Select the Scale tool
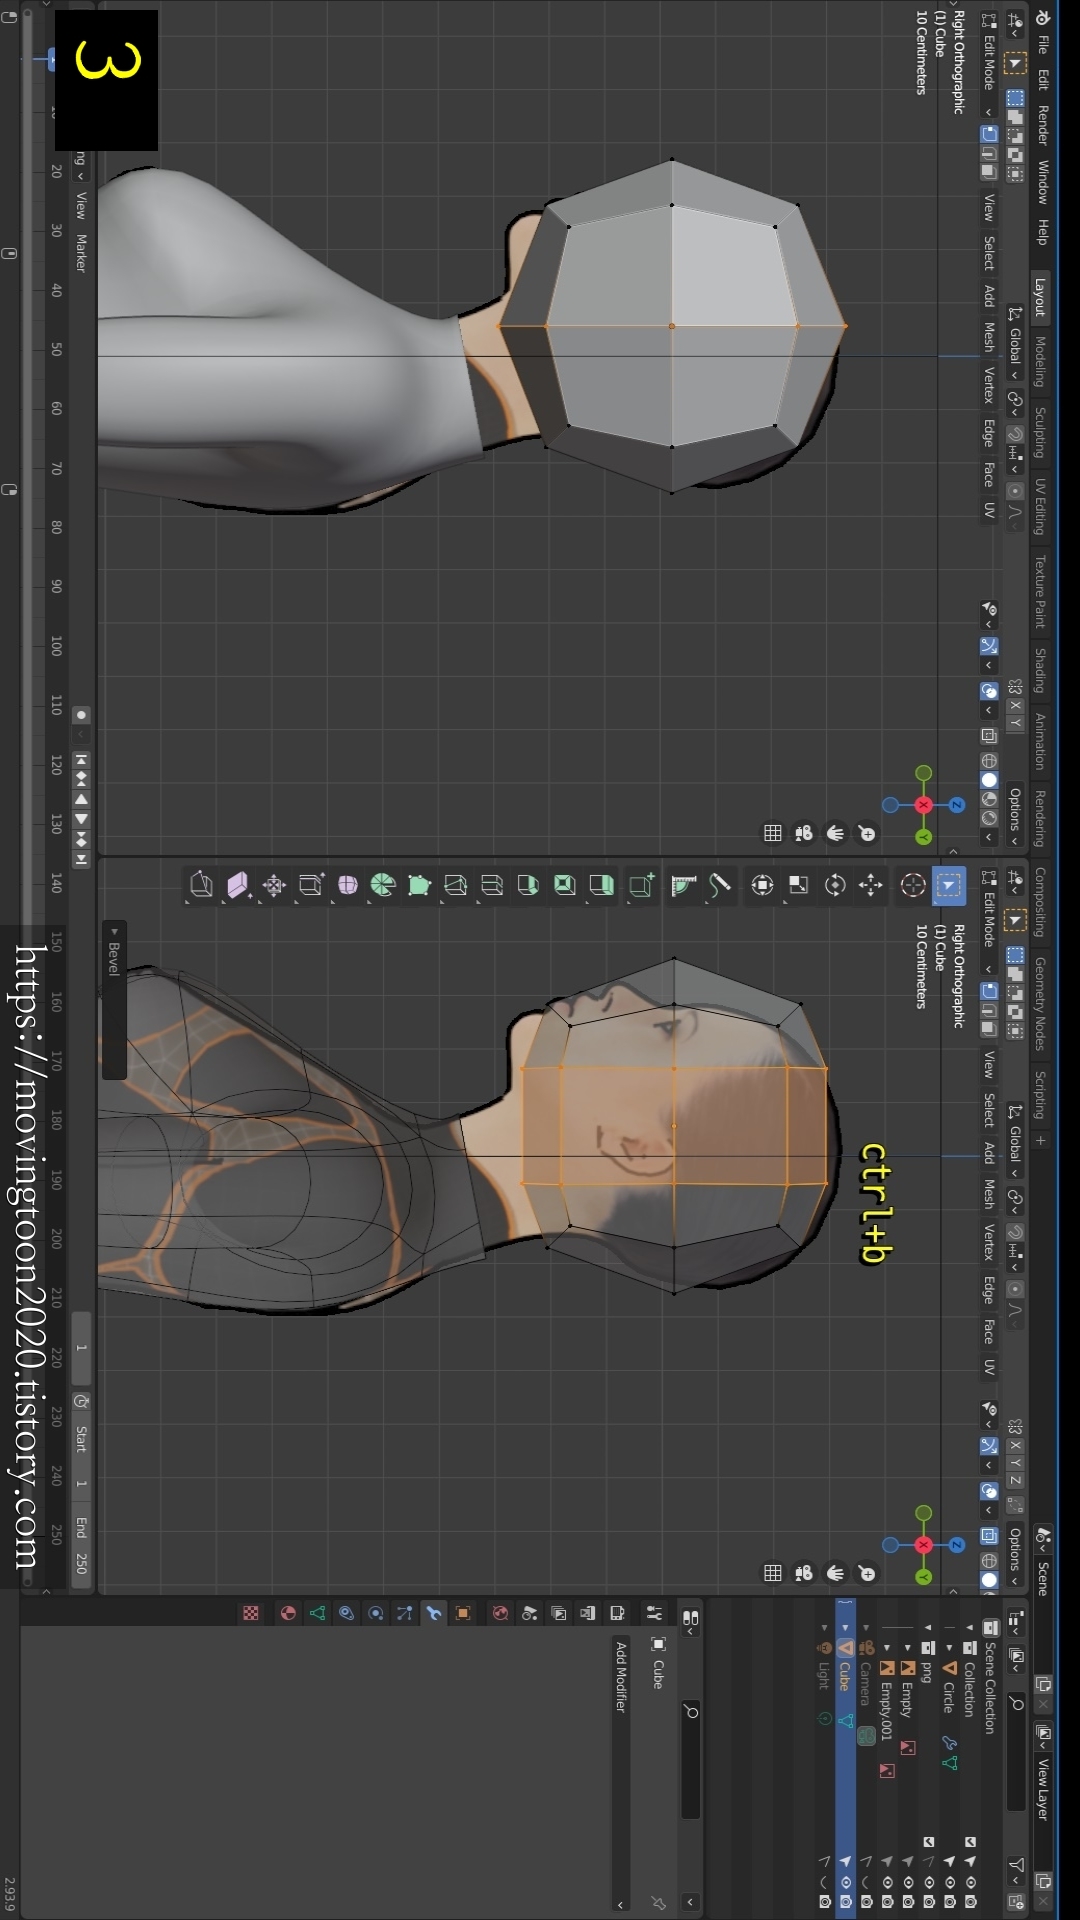Viewport: 1080px width, 1920px height. [798, 885]
